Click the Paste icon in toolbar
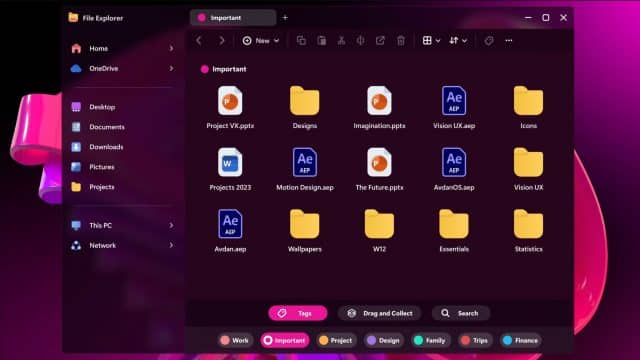 point(322,40)
